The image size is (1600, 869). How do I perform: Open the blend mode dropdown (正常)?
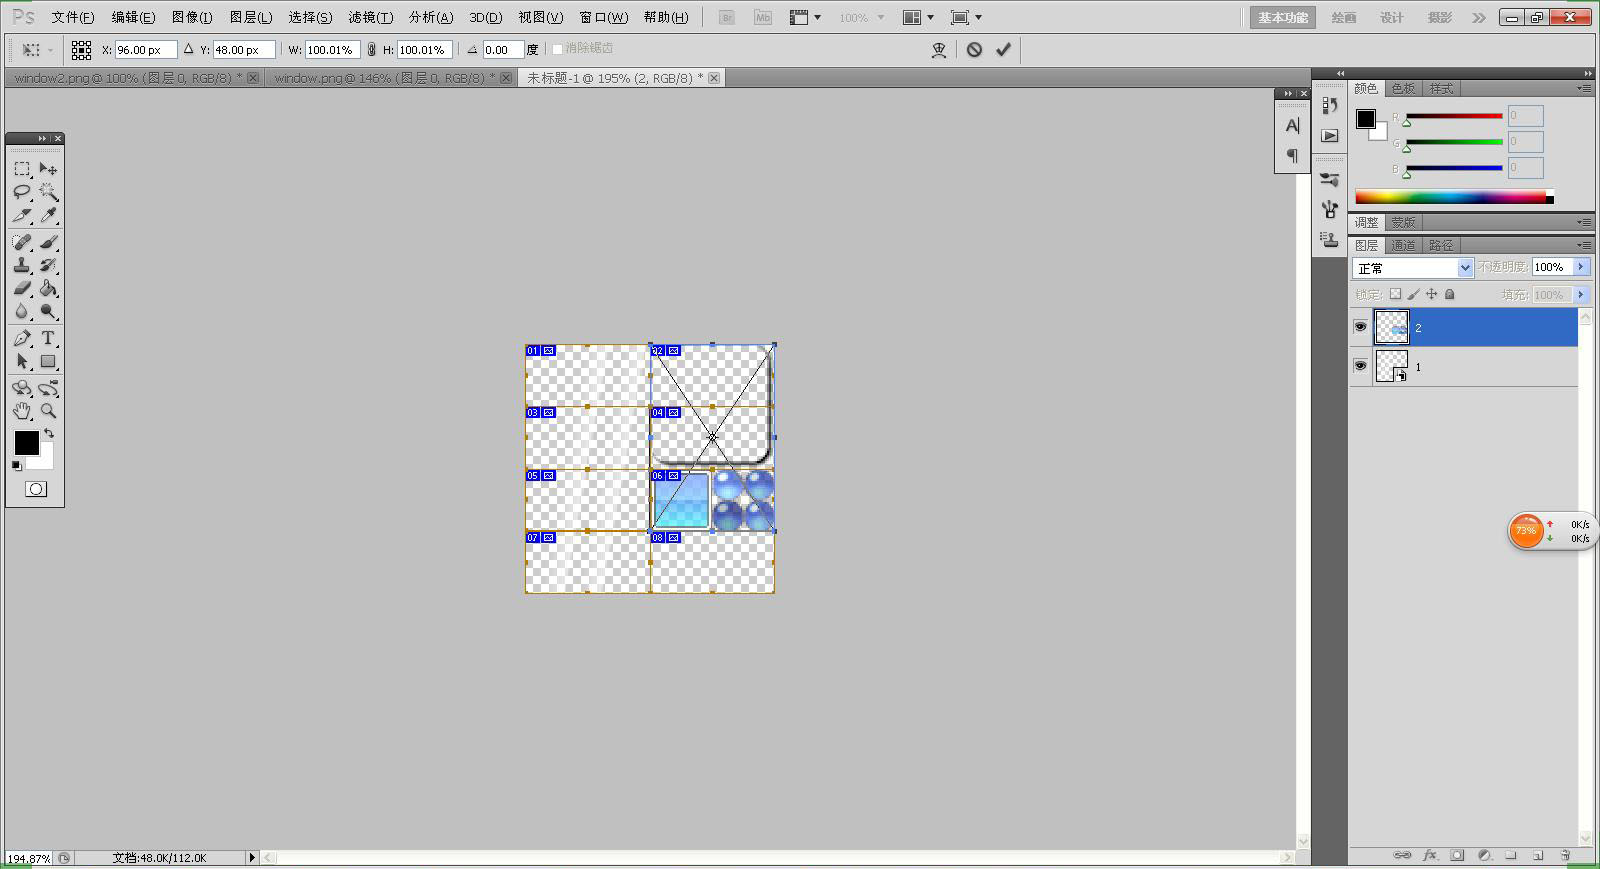click(1413, 268)
